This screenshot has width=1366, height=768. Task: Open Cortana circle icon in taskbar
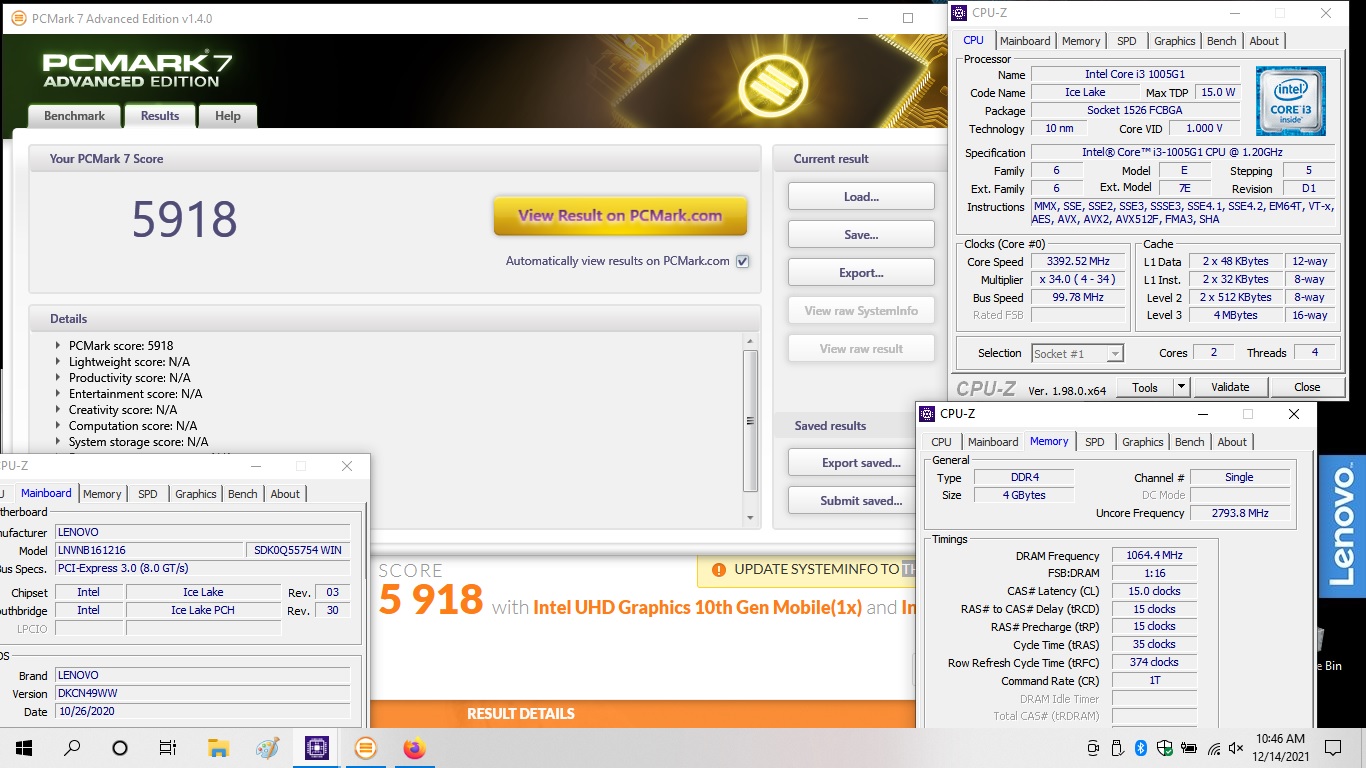tap(120, 747)
